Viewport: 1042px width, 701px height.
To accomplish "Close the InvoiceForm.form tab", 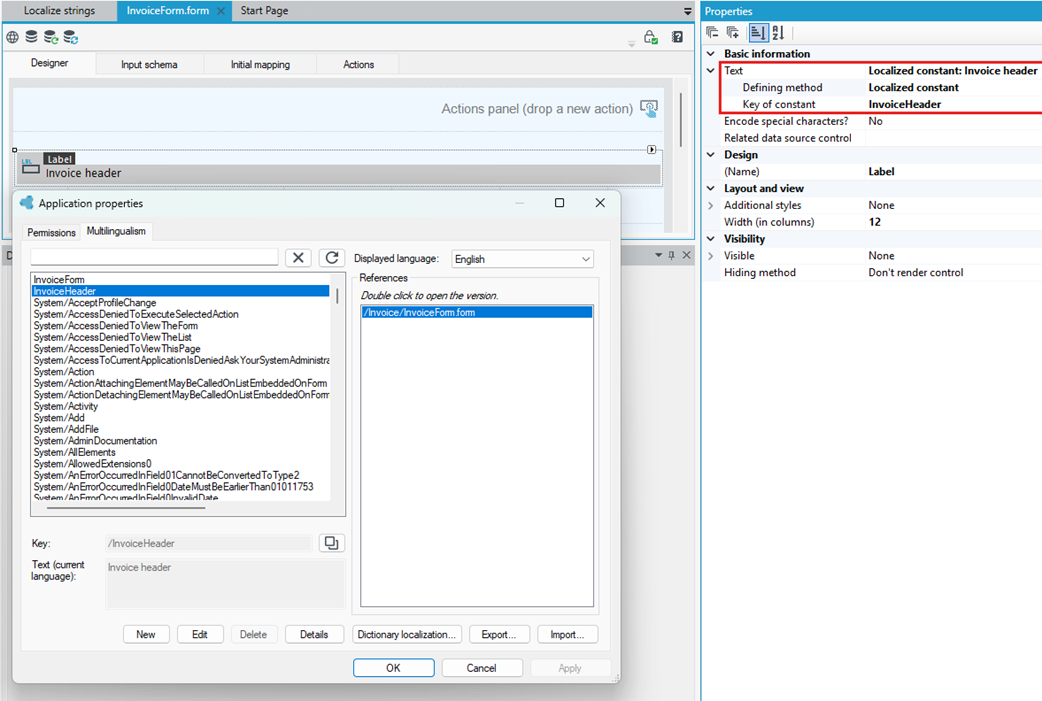I will click(221, 11).
